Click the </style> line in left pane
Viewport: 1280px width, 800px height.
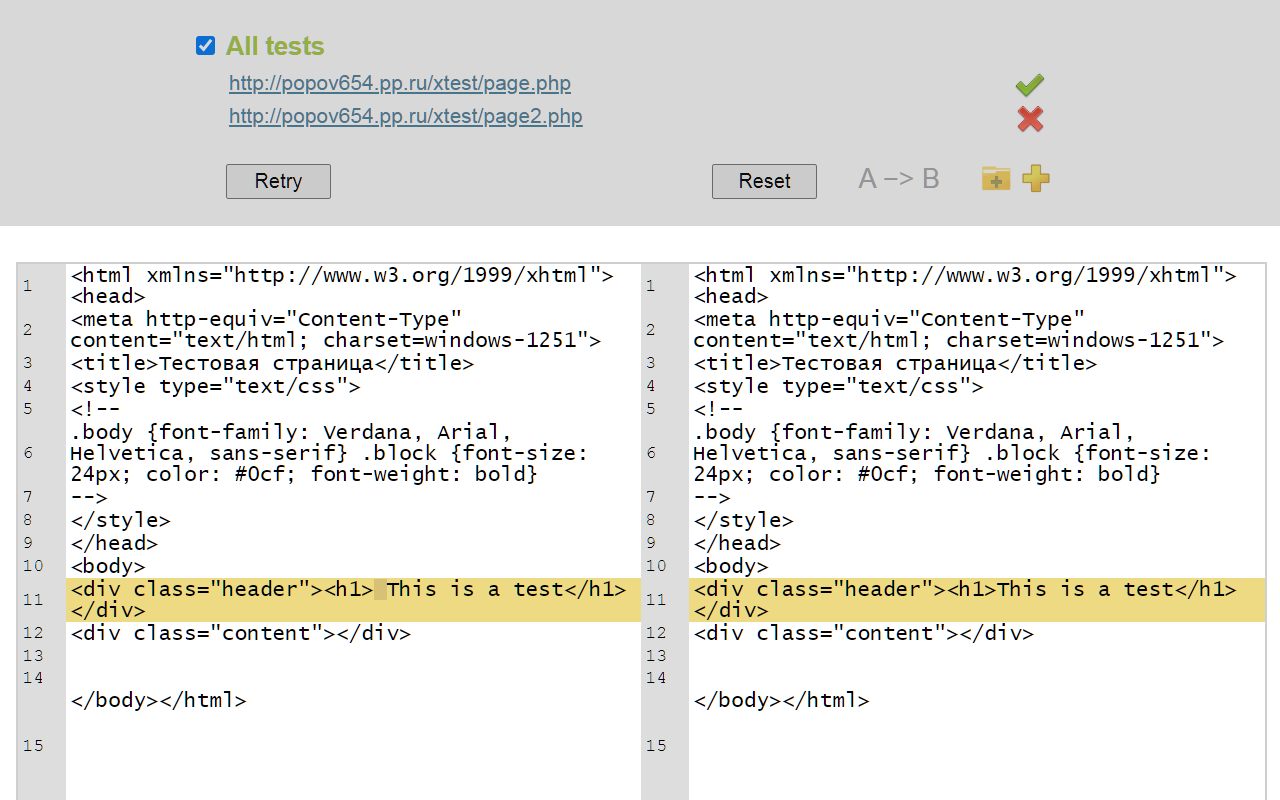[x=120, y=520]
